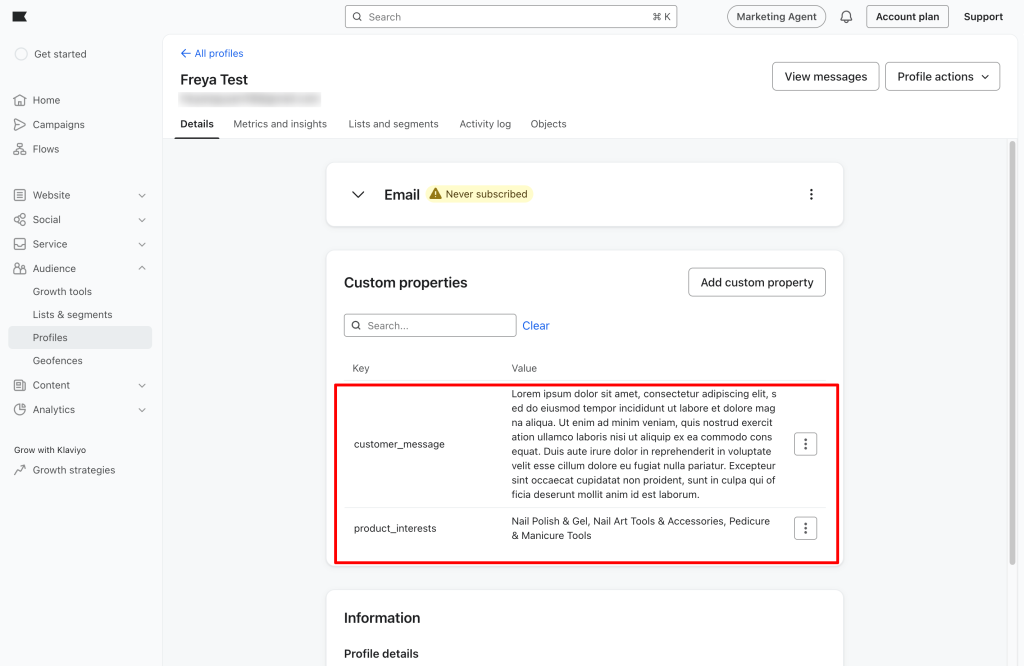Click the Audience people icon
Screen dimensions: 1024x666
coord(20,268)
